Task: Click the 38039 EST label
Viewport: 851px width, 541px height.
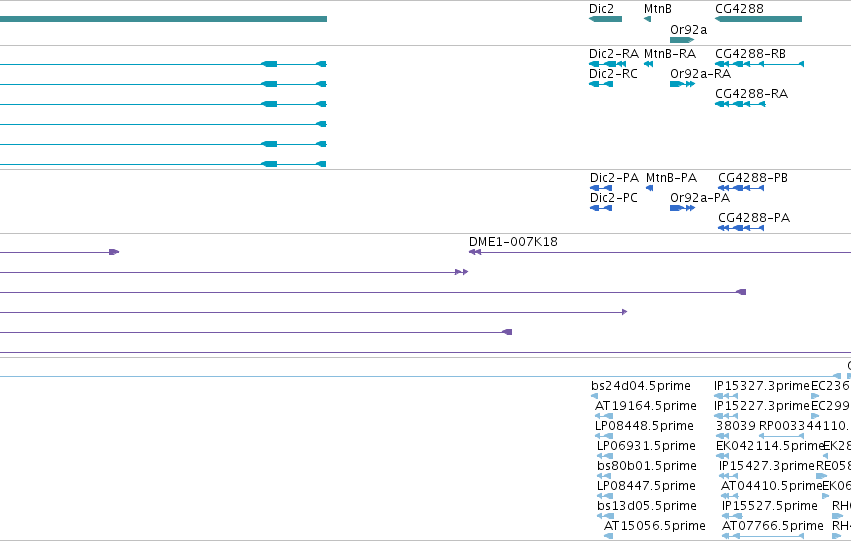Action: (736, 426)
